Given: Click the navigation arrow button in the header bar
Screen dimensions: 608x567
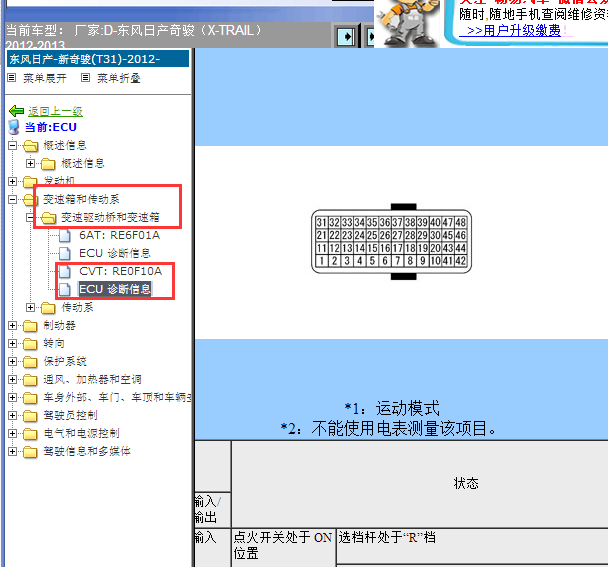Looking at the screenshot, I should pos(346,37).
